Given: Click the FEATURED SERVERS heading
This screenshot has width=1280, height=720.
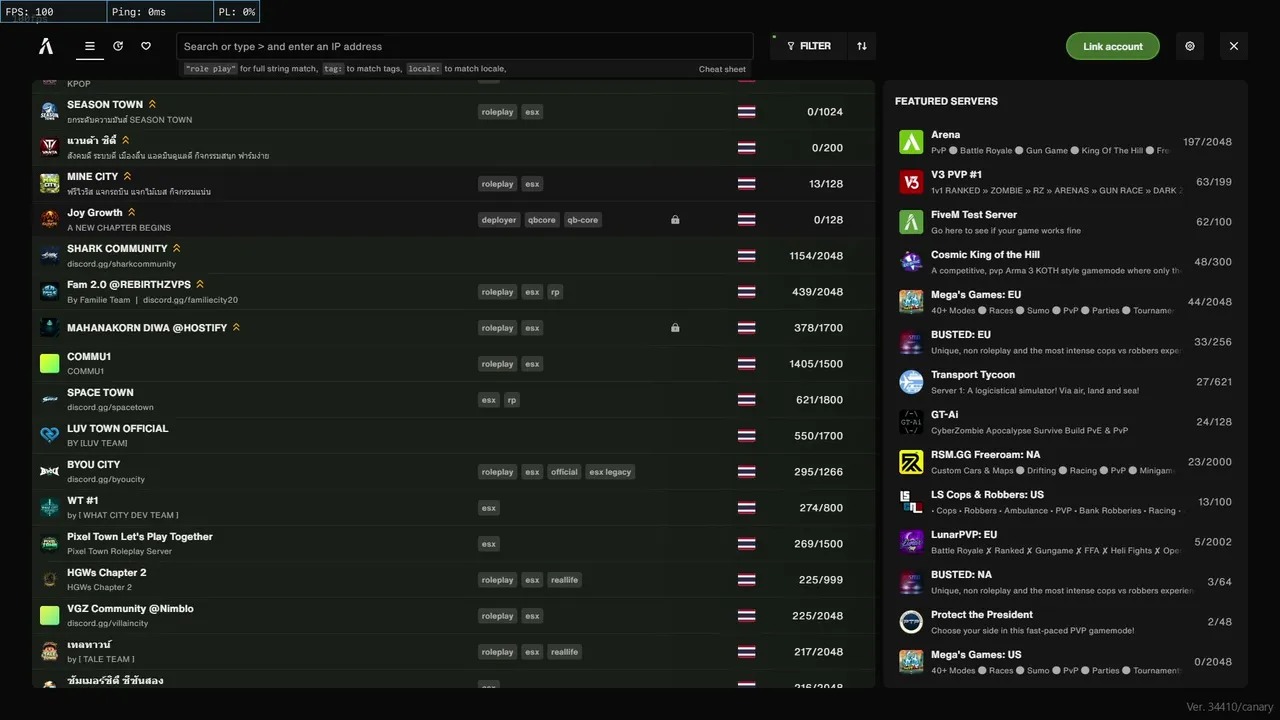Looking at the screenshot, I should 946,101.
